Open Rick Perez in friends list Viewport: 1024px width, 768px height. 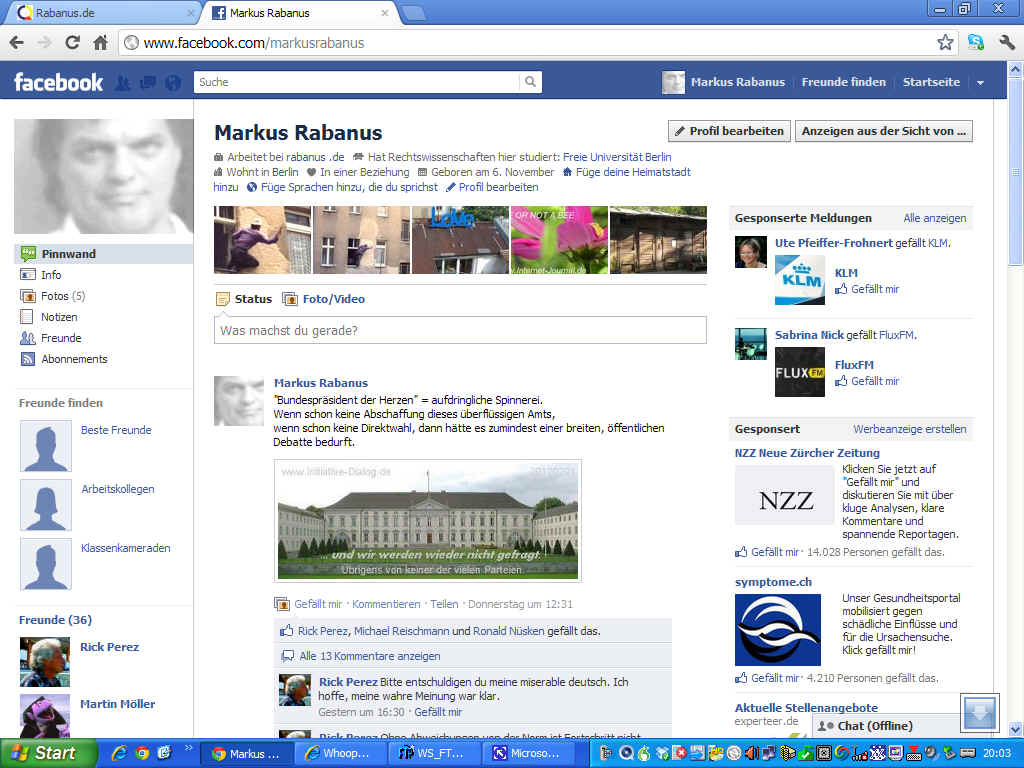click(109, 647)
